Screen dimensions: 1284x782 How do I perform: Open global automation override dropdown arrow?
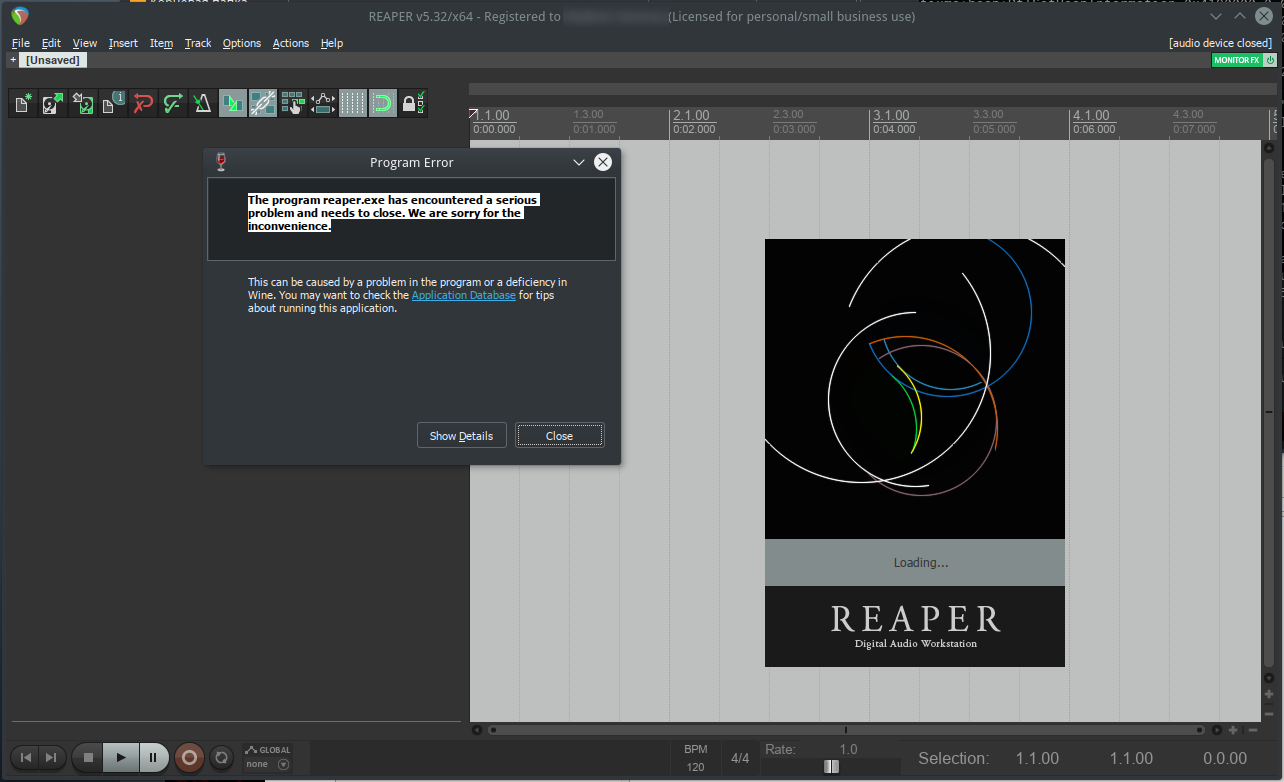[283, 765]
